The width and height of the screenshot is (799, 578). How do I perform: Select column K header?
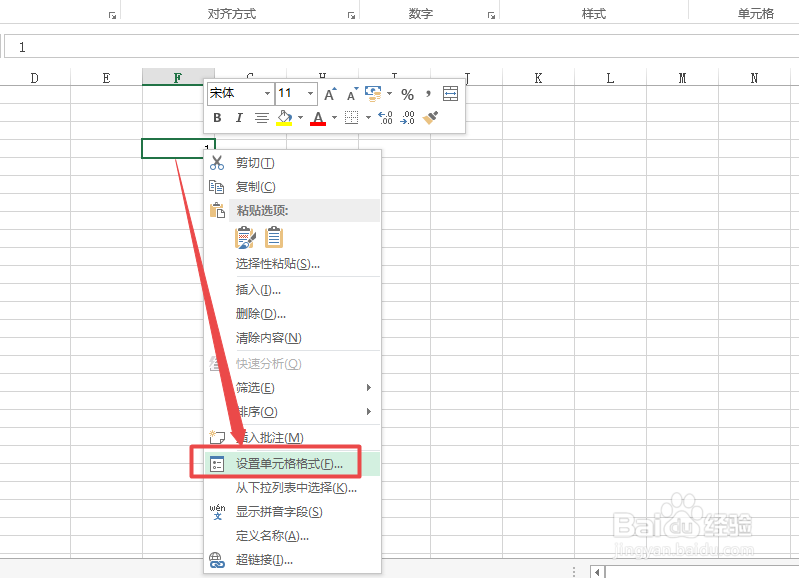coord(538,77)
